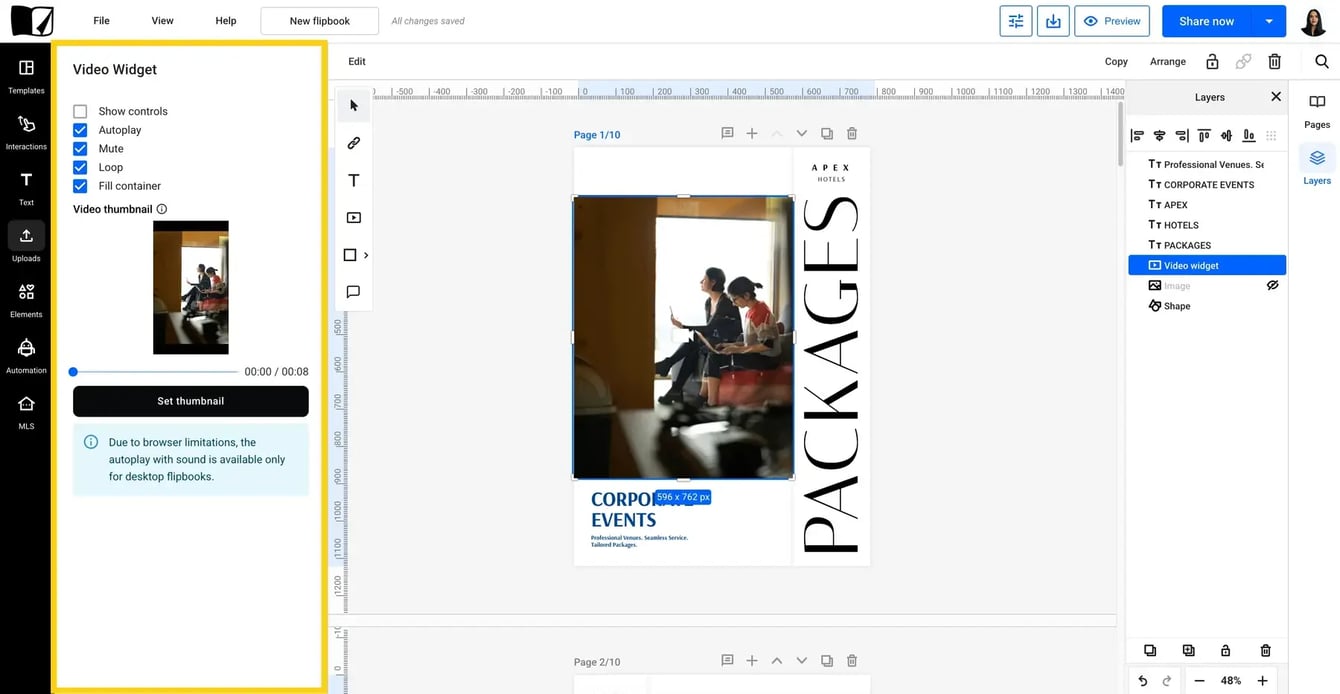Select the PACKAGES layer
Image resolution: width=1340 pixels, height=694 pixels.
click(x=1207, y=245)
